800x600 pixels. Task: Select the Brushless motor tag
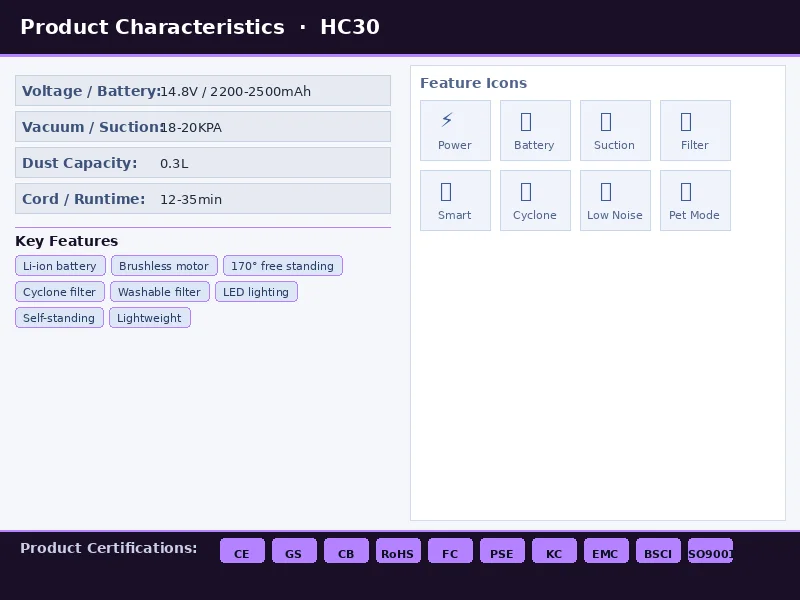[164, 266]
